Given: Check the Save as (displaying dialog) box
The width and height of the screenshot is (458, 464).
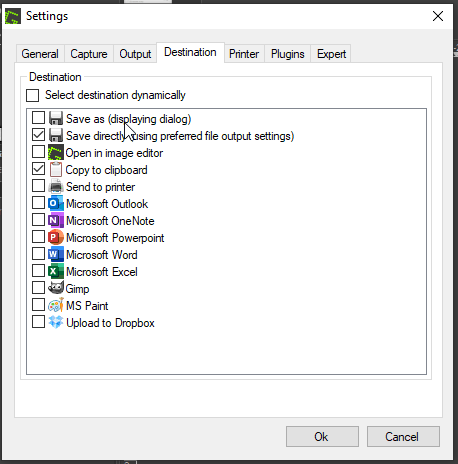Looking at the screenshot, I should (x=38, y=118).
